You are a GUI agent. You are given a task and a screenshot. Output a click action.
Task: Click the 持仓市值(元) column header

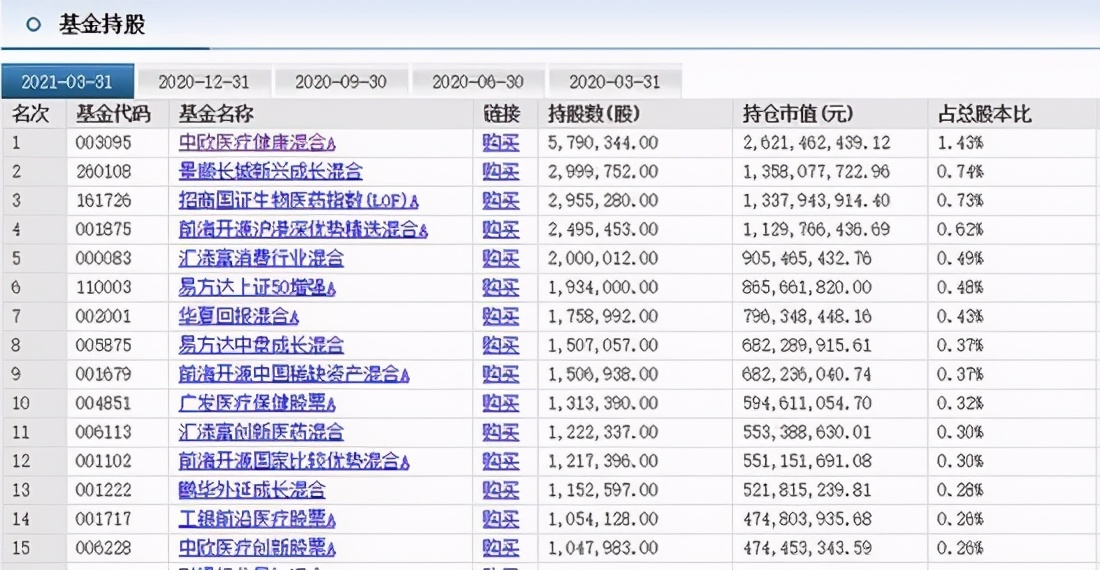point(798,114)
